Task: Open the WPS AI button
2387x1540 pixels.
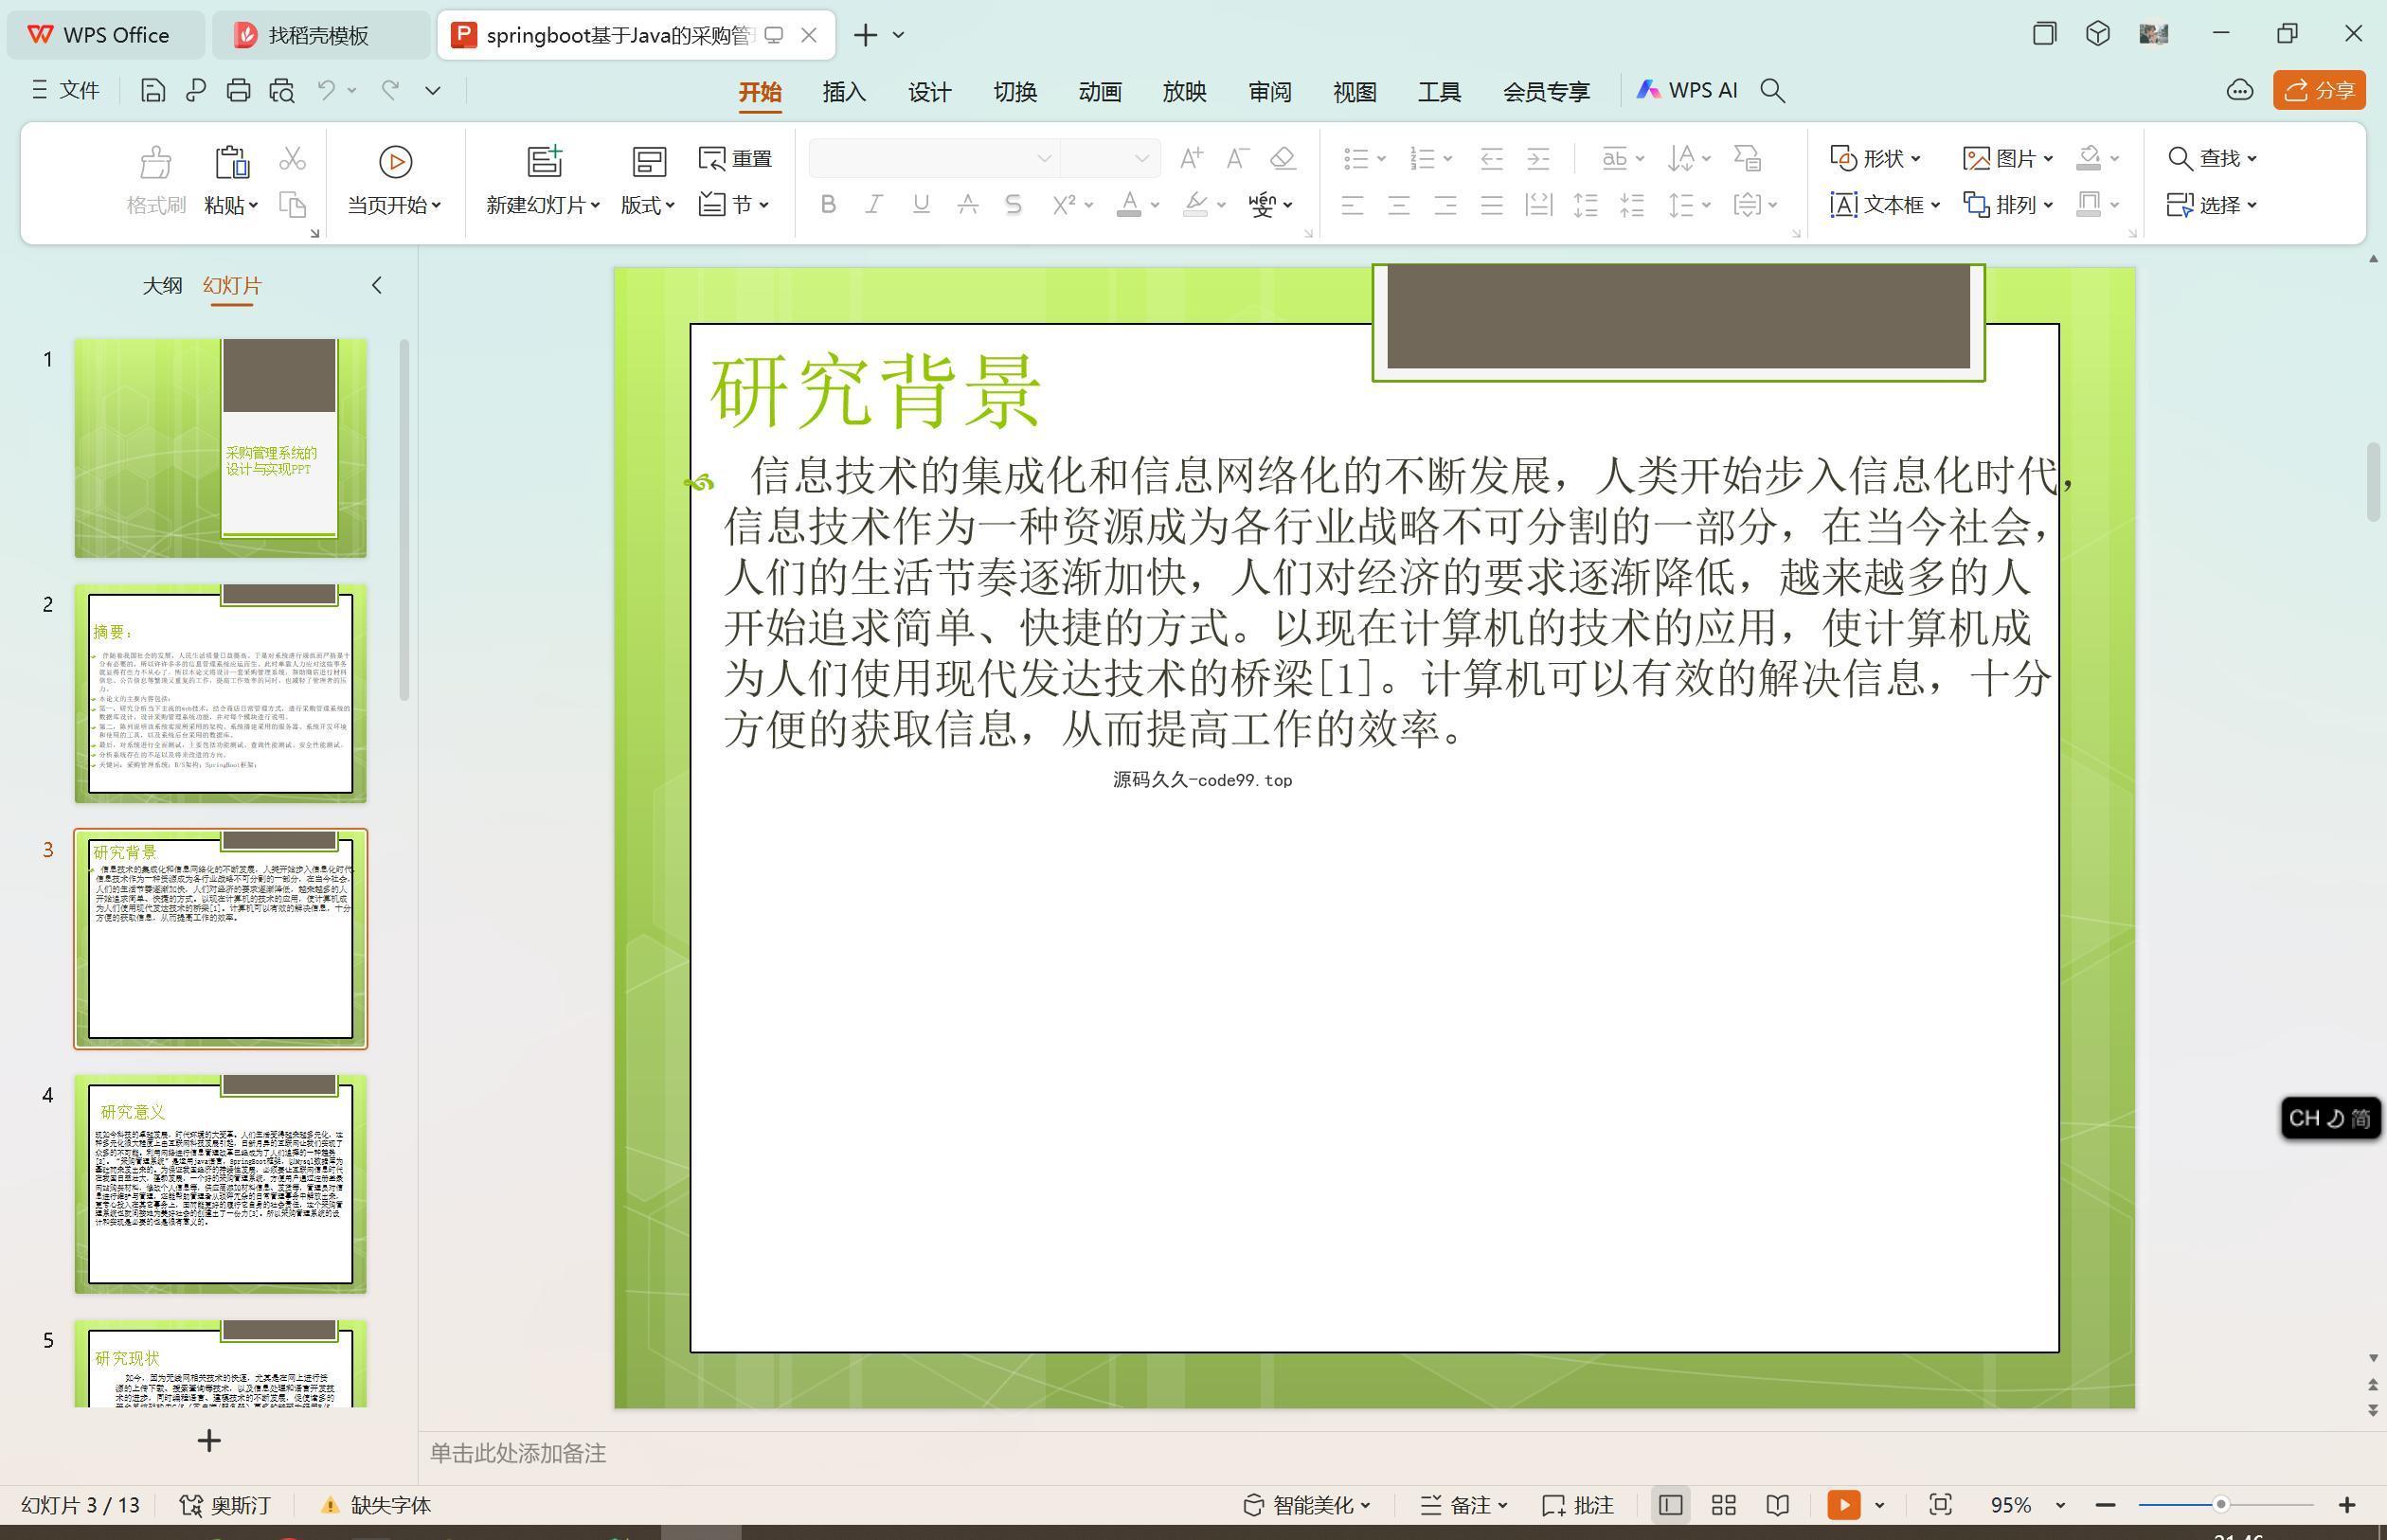Action: (x=1687, y=90)
